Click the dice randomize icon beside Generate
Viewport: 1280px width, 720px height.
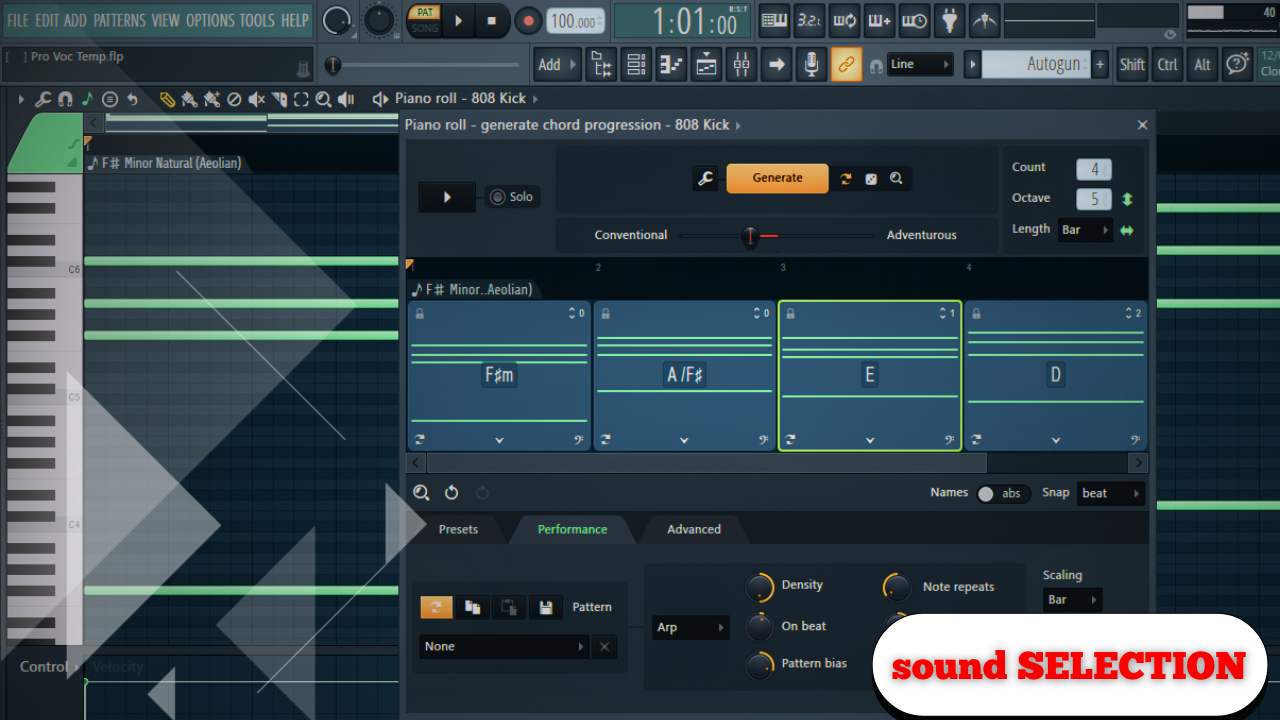(x=871, y=179)
